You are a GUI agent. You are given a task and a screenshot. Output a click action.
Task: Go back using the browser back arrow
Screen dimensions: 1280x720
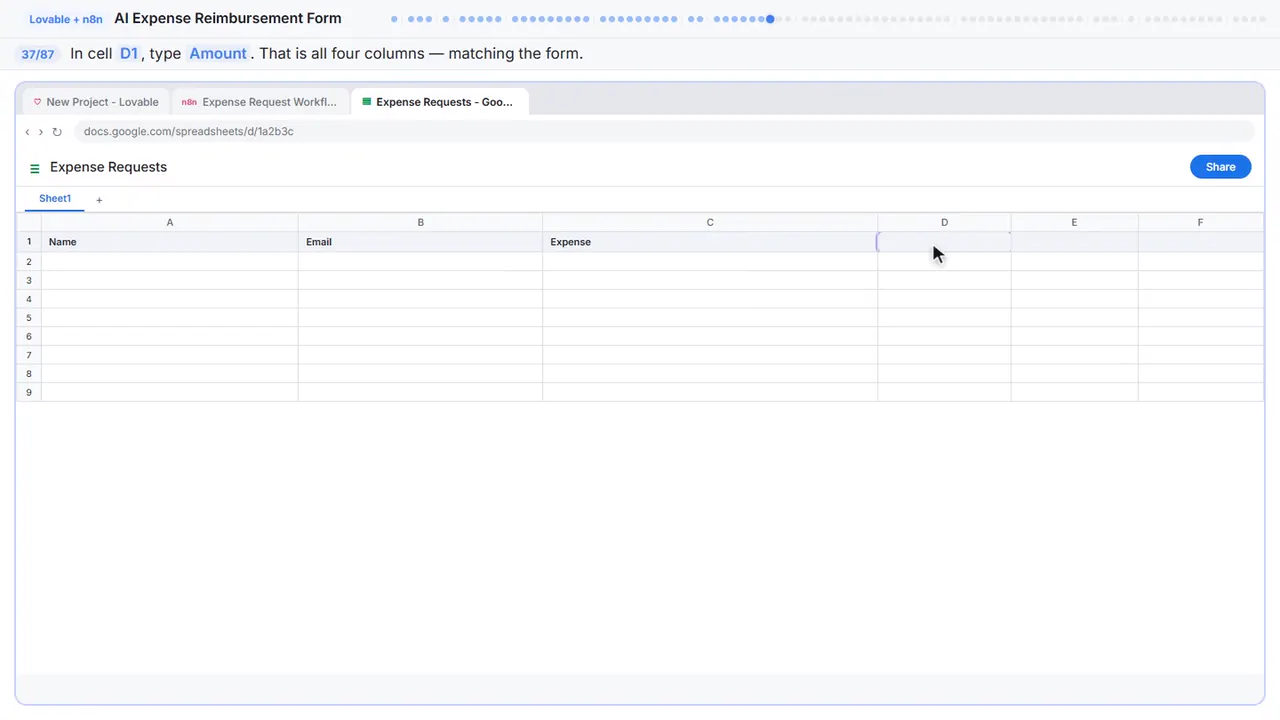[28, 132]
